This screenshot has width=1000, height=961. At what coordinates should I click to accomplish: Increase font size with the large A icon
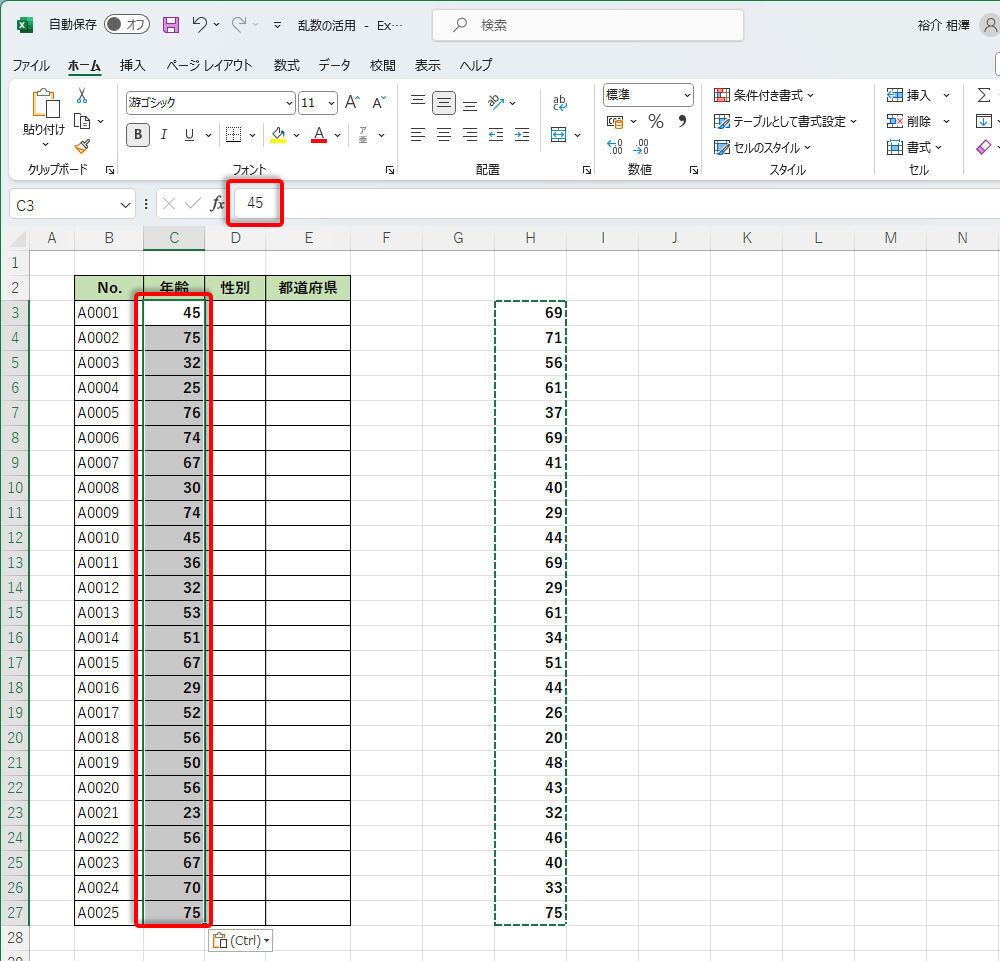click(352, 102)
